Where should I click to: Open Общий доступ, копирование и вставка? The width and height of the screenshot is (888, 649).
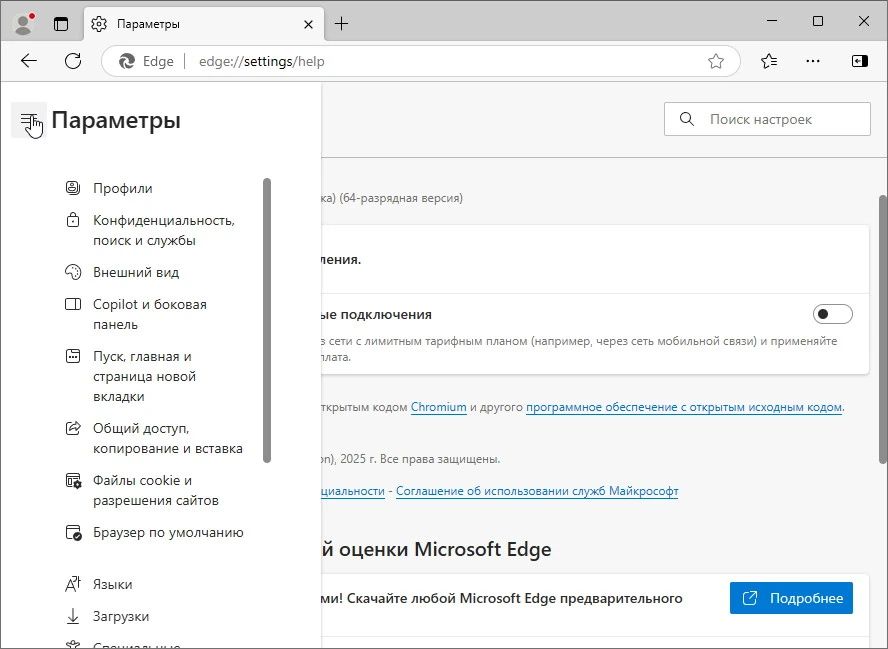click(168, 438)
